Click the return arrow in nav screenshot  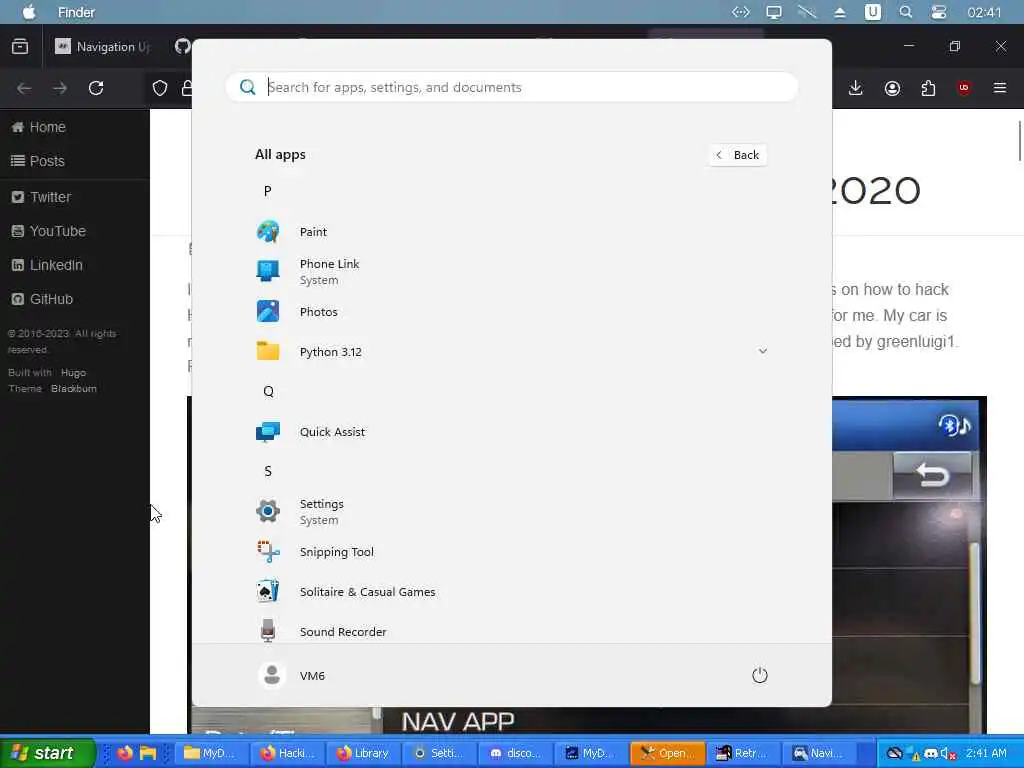click(x=933, y=475)
